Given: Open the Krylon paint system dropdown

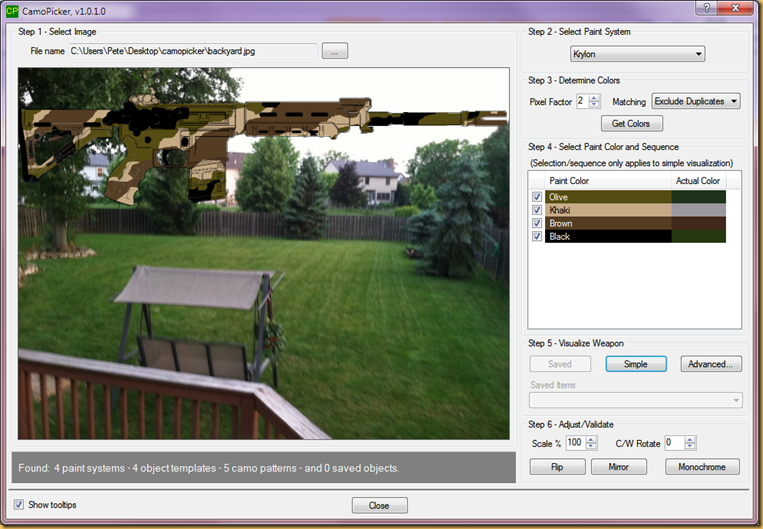Looking at the screenshot, I should pos(637,54).
